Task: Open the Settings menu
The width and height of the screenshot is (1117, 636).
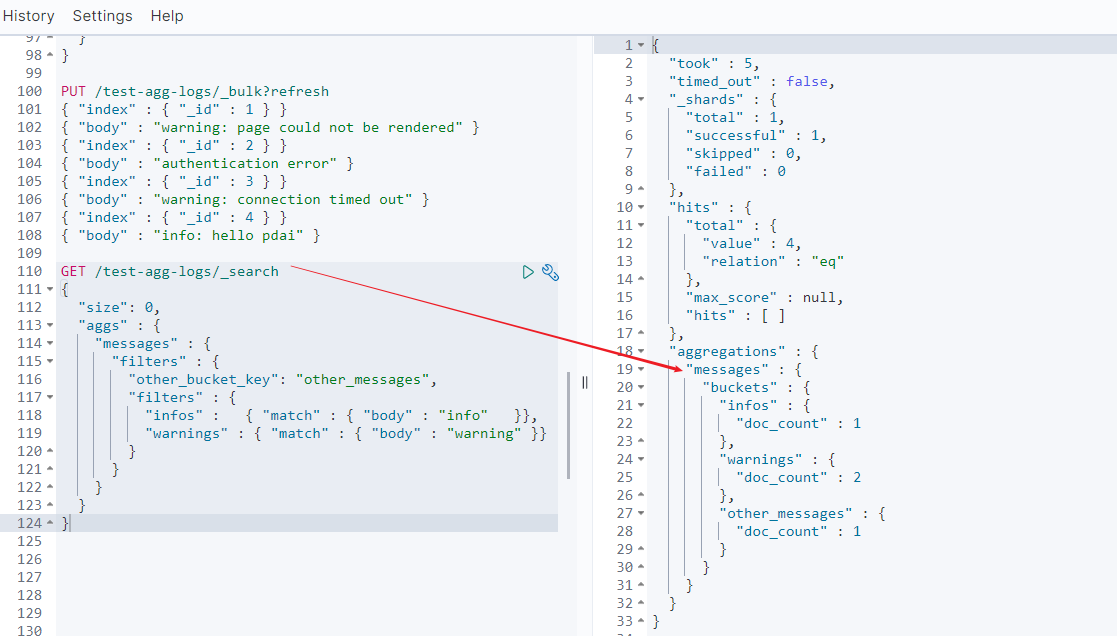Action: tap(102, 16)
